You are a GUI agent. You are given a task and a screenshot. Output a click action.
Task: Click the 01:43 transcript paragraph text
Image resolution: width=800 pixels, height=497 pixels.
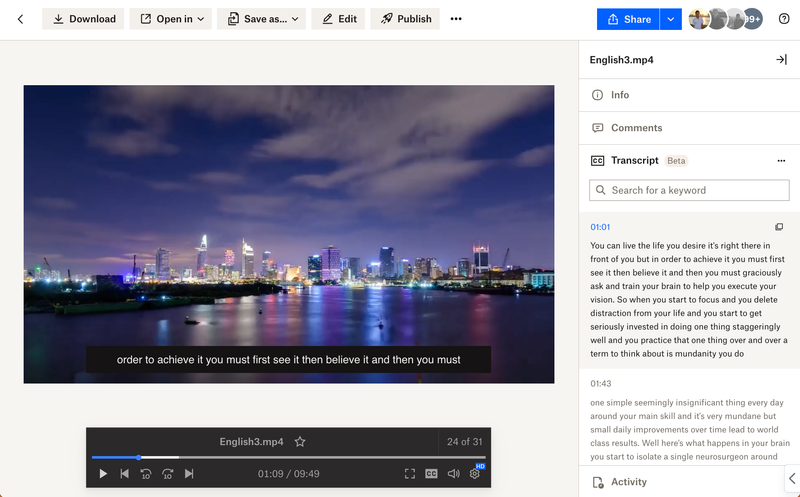tap(689, 430)
